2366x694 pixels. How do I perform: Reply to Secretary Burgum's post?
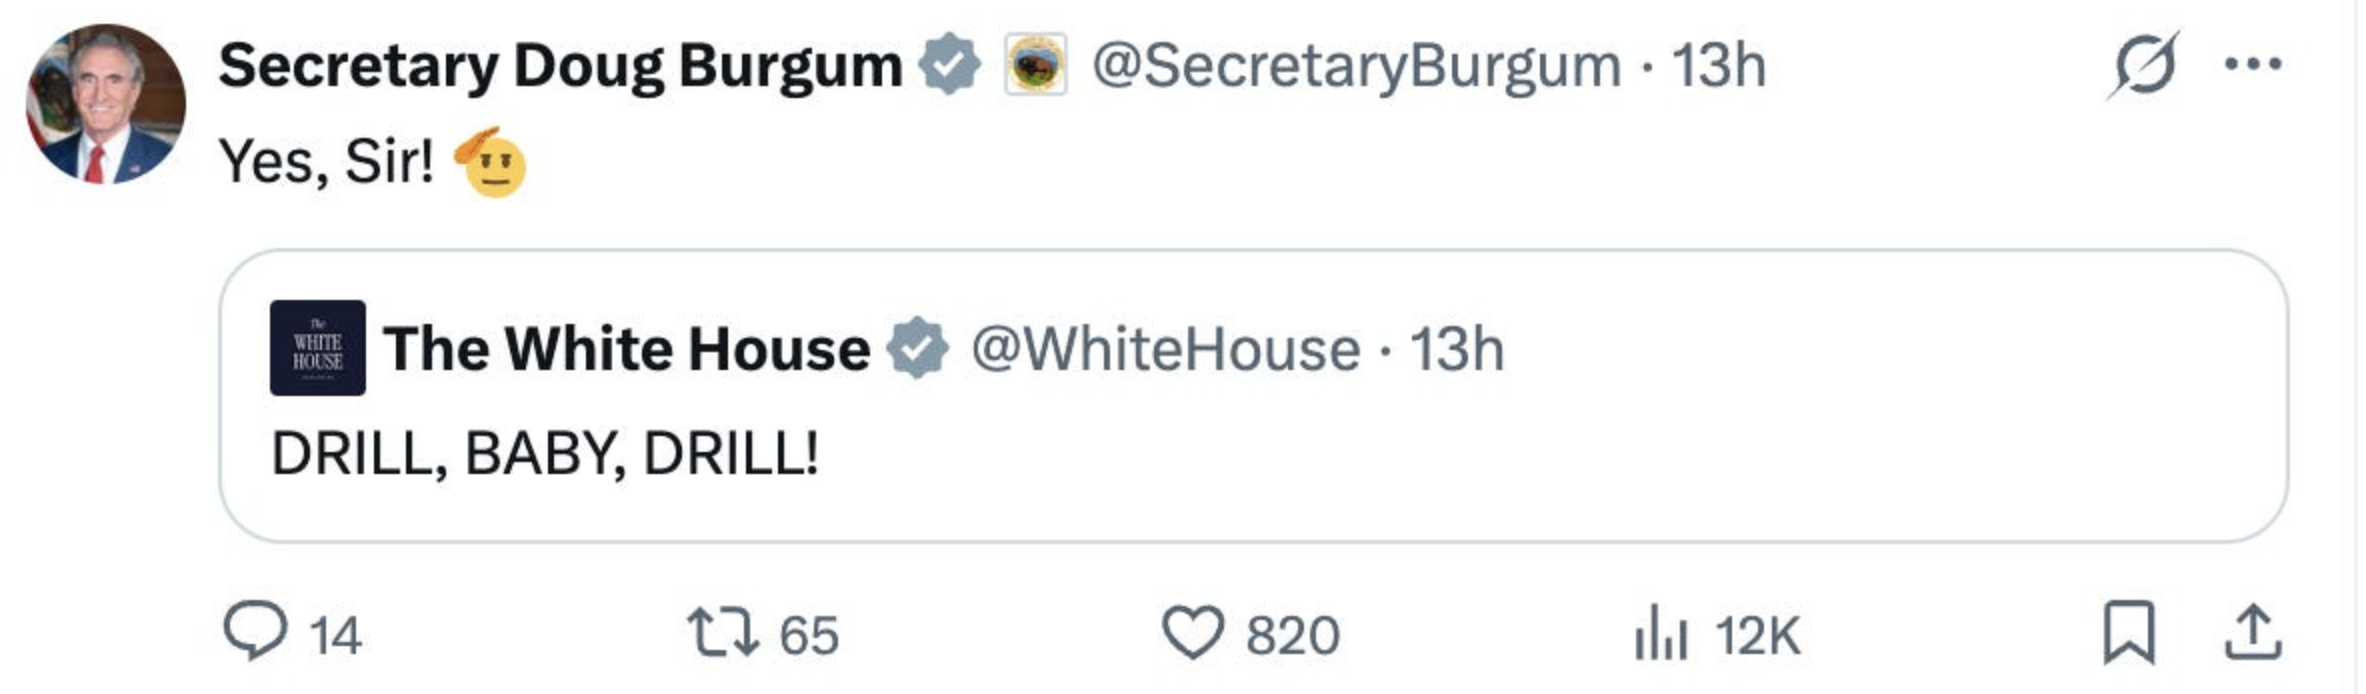pyautogui.click(x=256, y=632)
